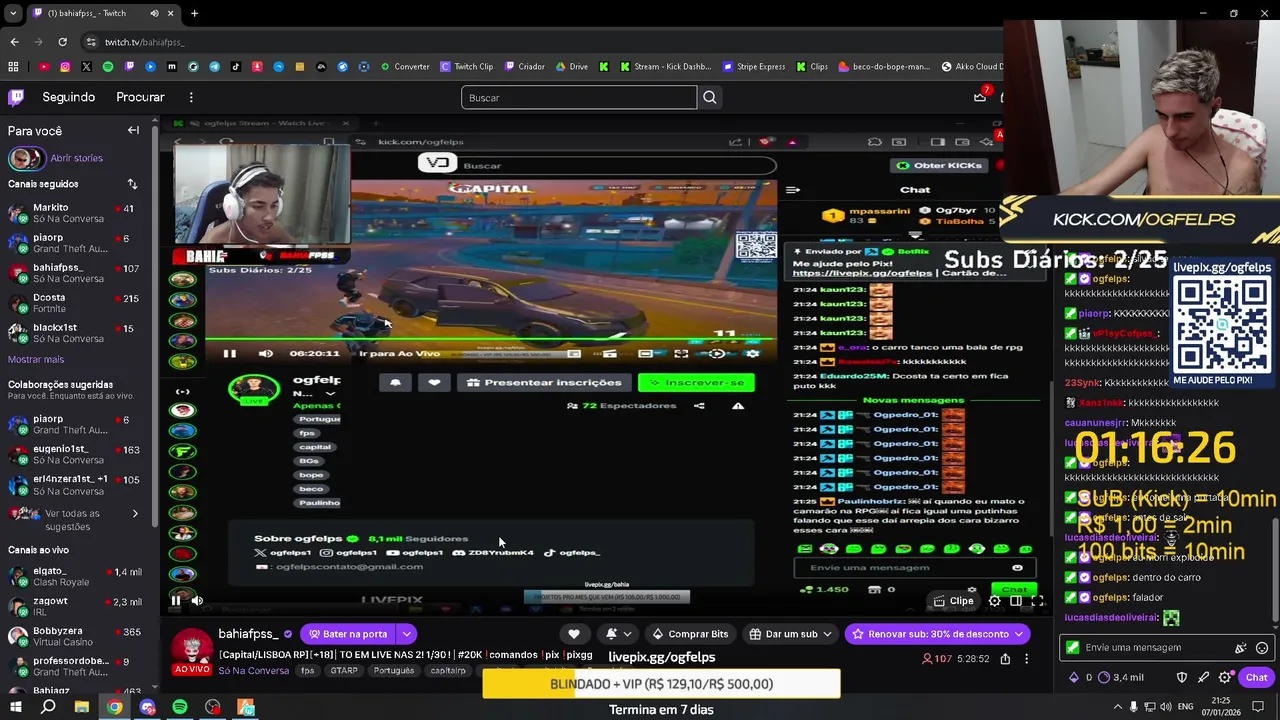The height and width of the screenshot is (720, 1280).
Task: Toggle theatre mode in player
Action: click(x=1016, y=601)
